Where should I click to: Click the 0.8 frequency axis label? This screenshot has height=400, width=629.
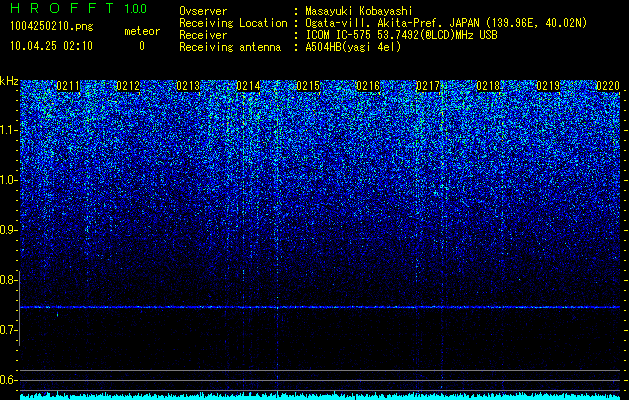tap(9, 280)
